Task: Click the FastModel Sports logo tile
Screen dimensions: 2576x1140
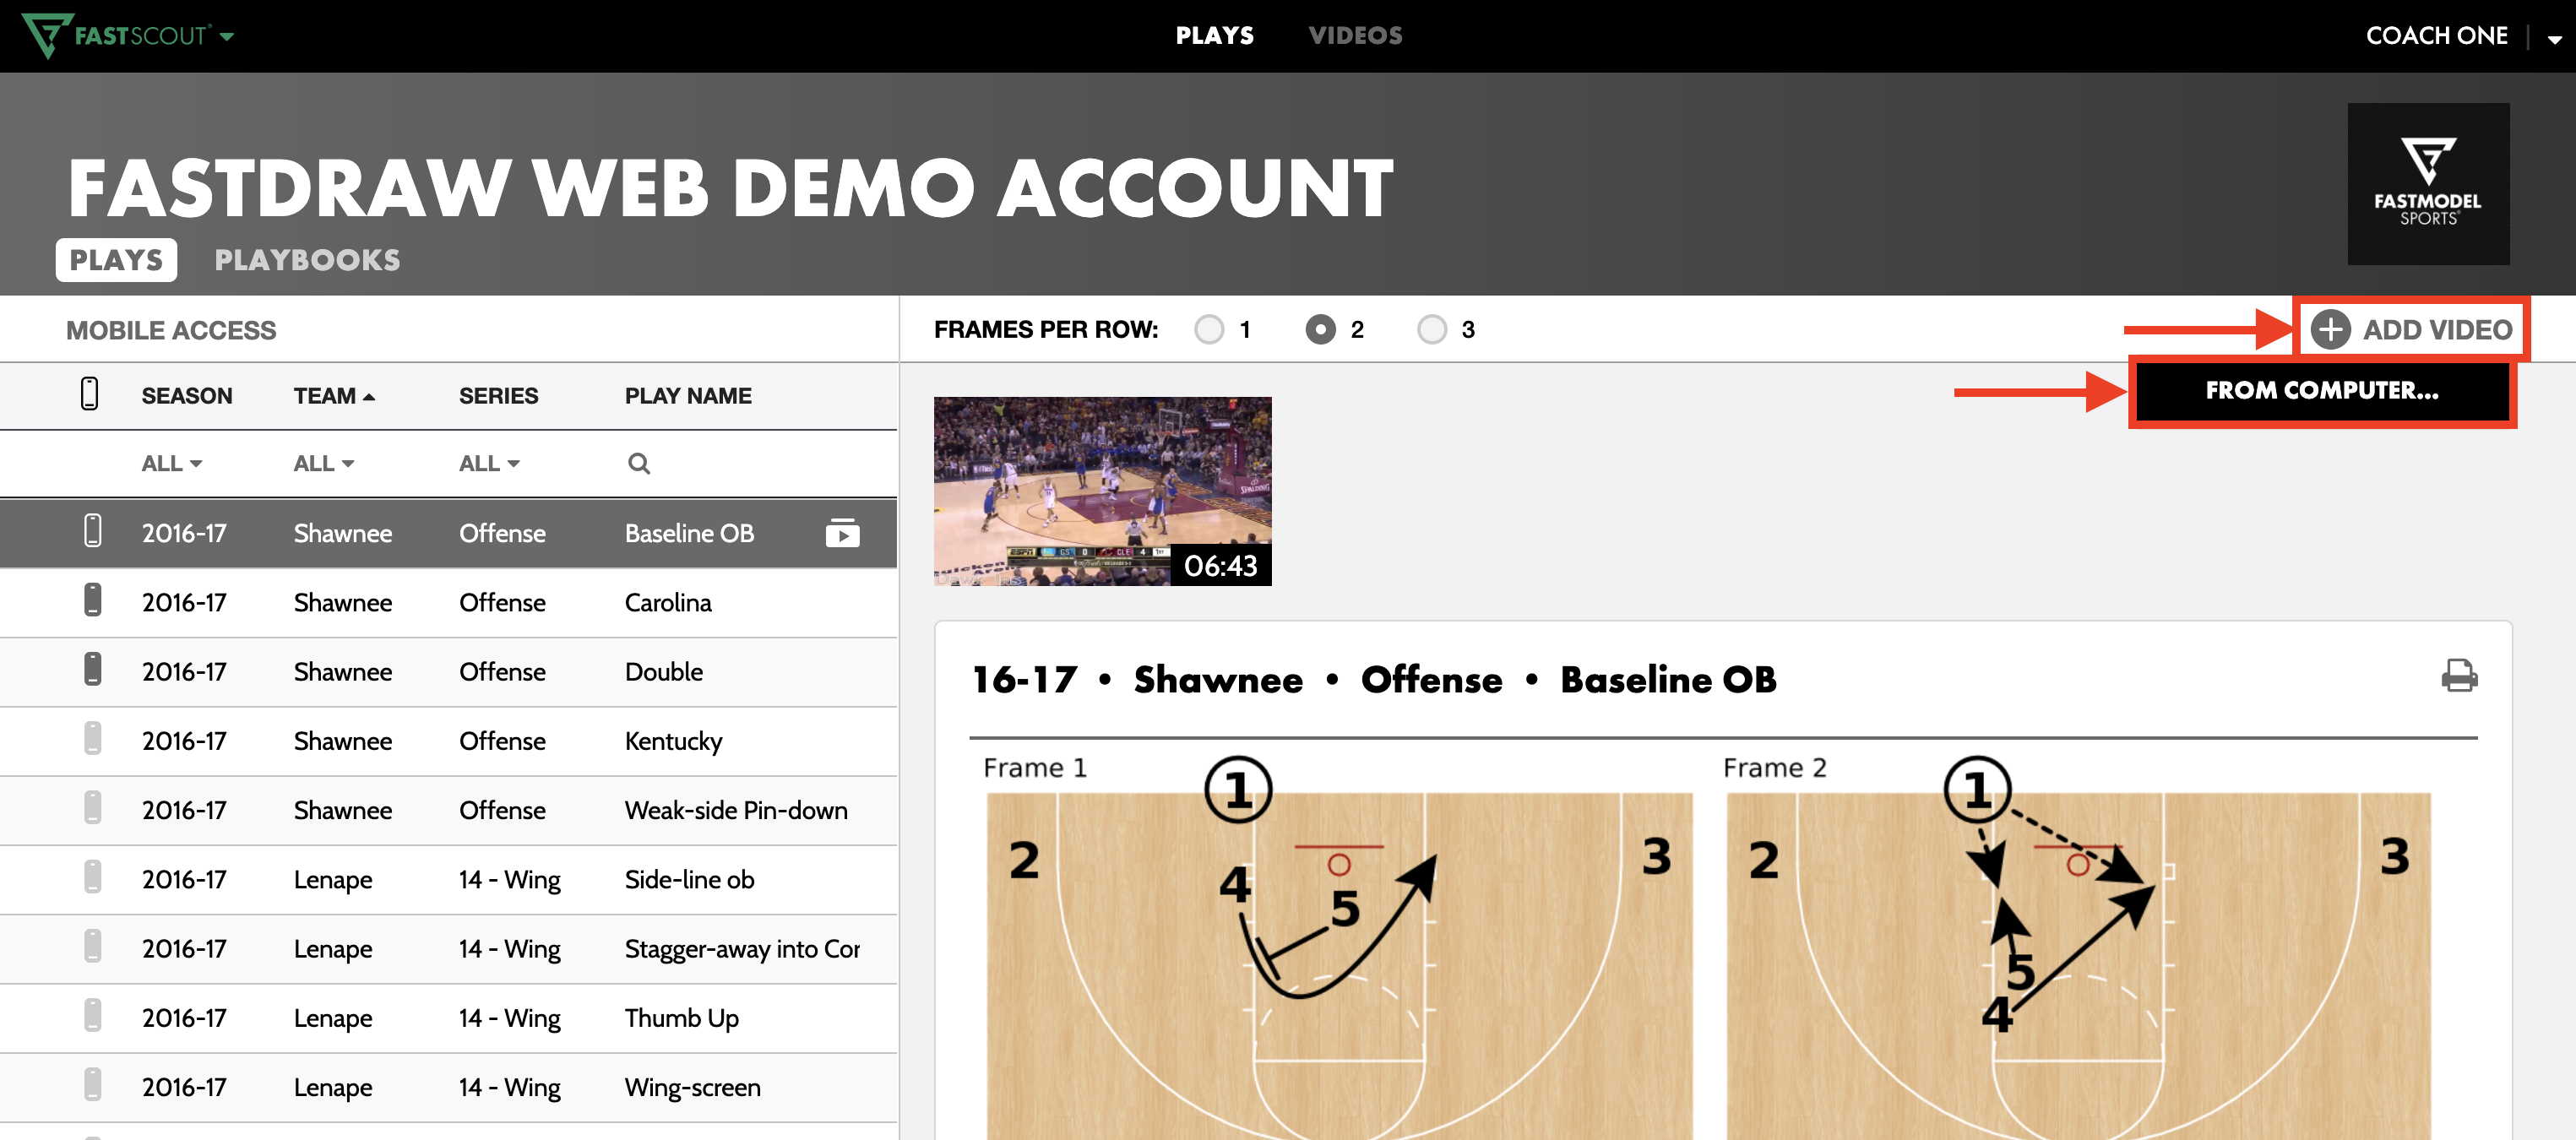Action: click(2427, 184)
